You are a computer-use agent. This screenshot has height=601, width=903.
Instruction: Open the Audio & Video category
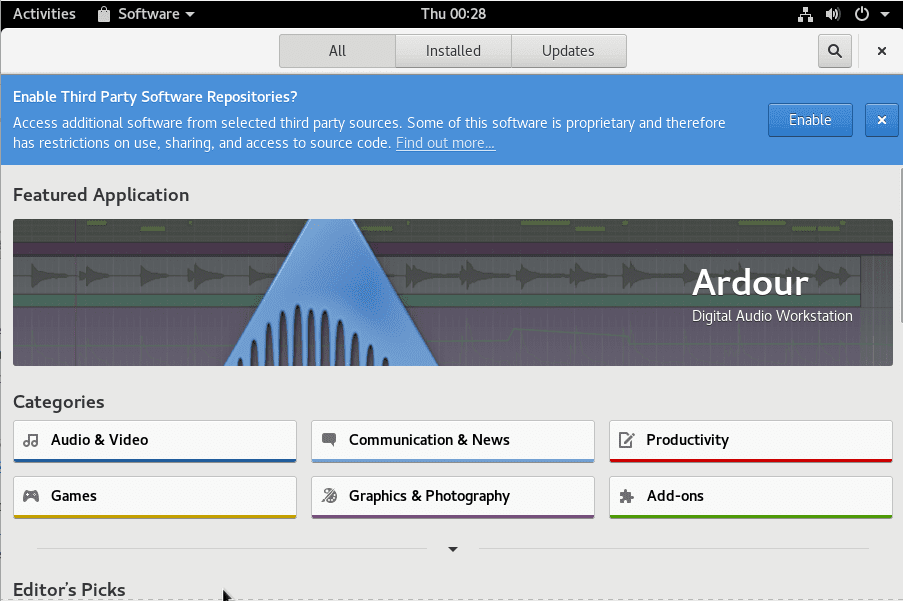tap(155, 442)
